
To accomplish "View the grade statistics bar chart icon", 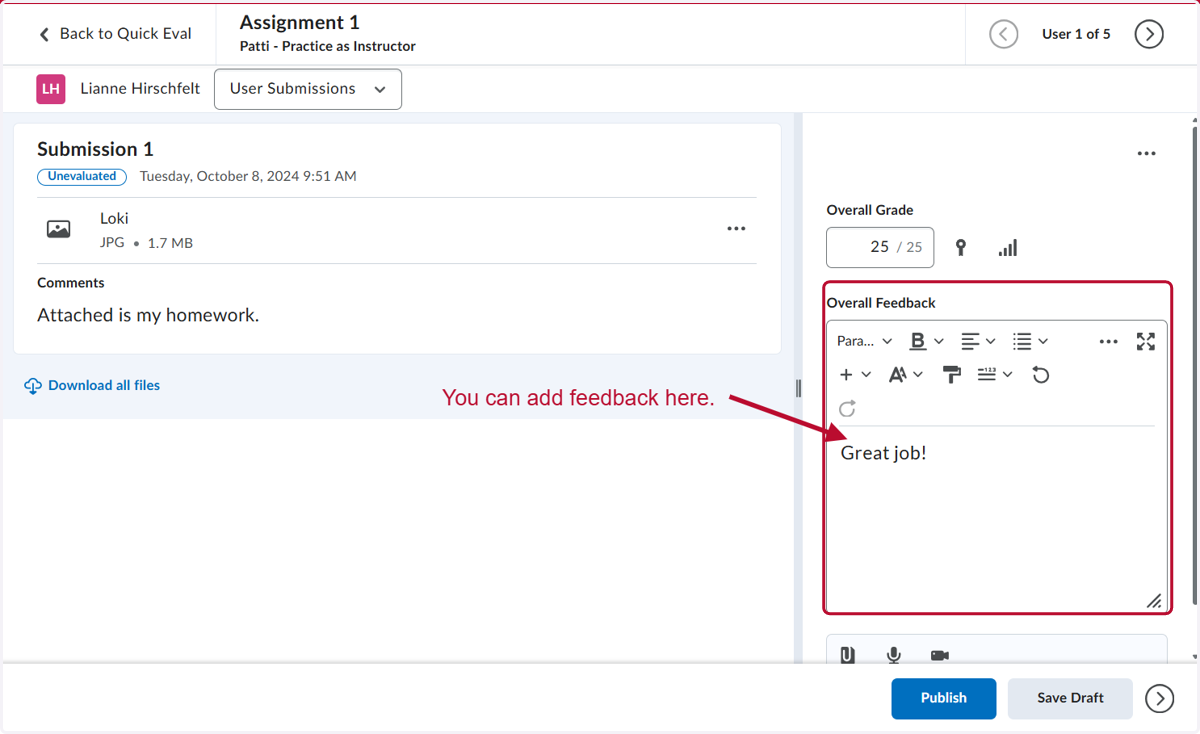I will (x=1008, y=247).
